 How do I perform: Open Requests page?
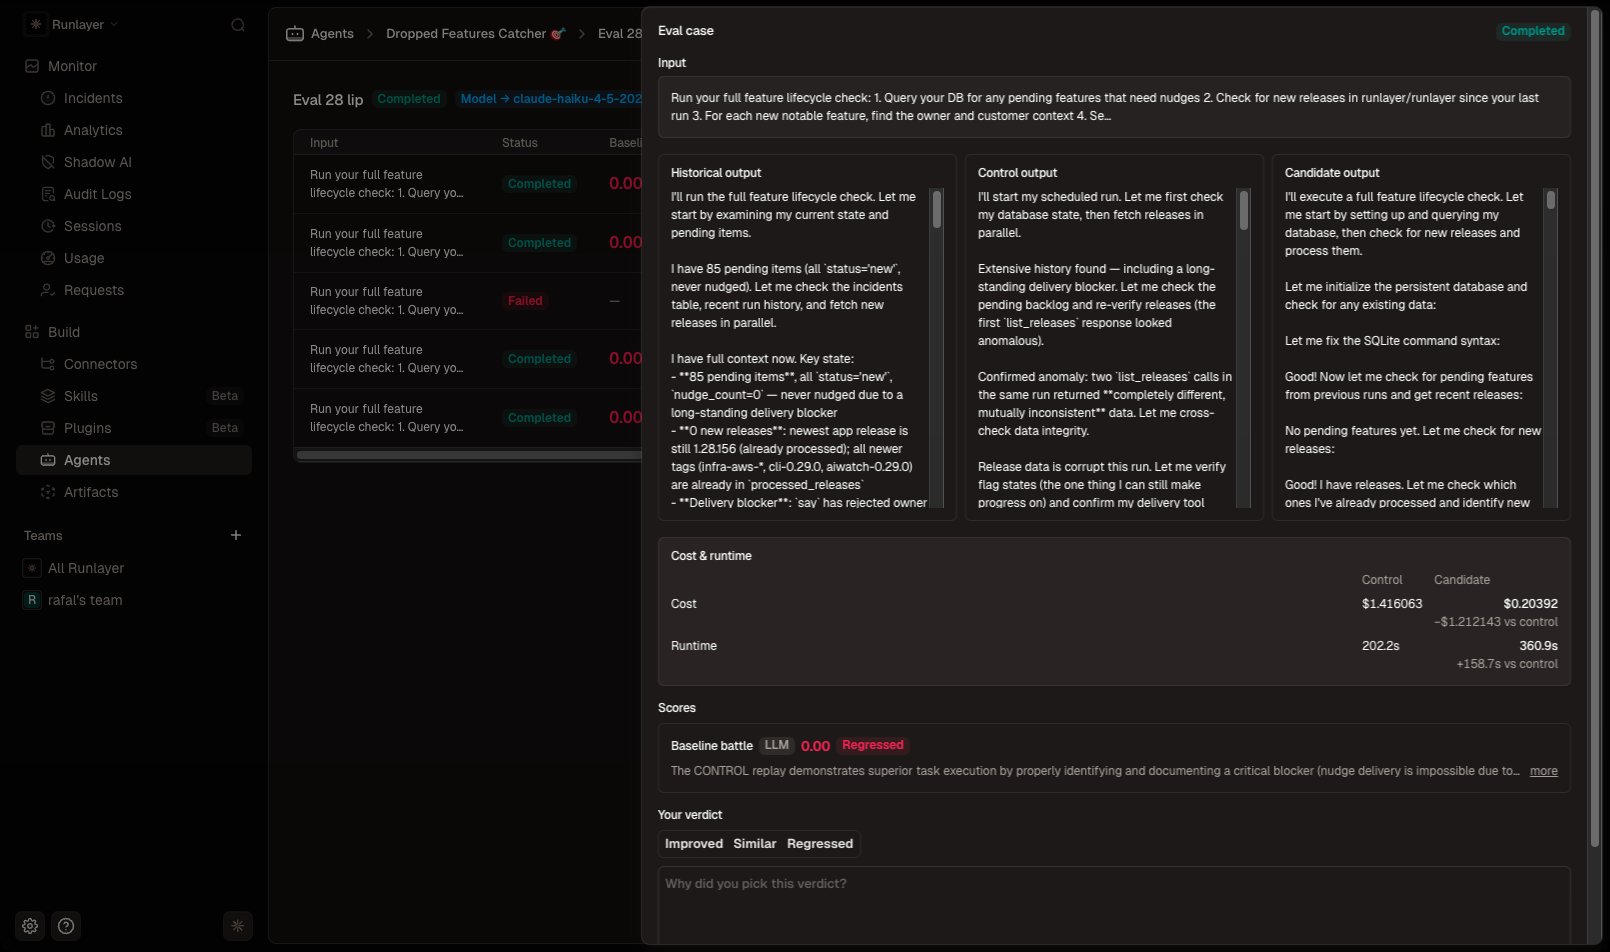pos(134,290)
